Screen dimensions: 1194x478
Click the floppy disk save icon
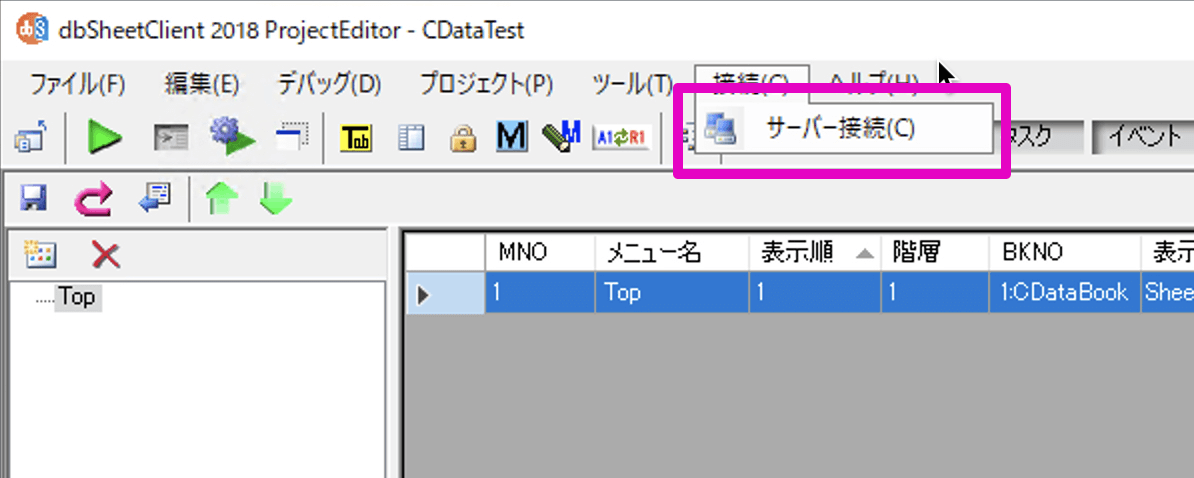pos(34,200)
